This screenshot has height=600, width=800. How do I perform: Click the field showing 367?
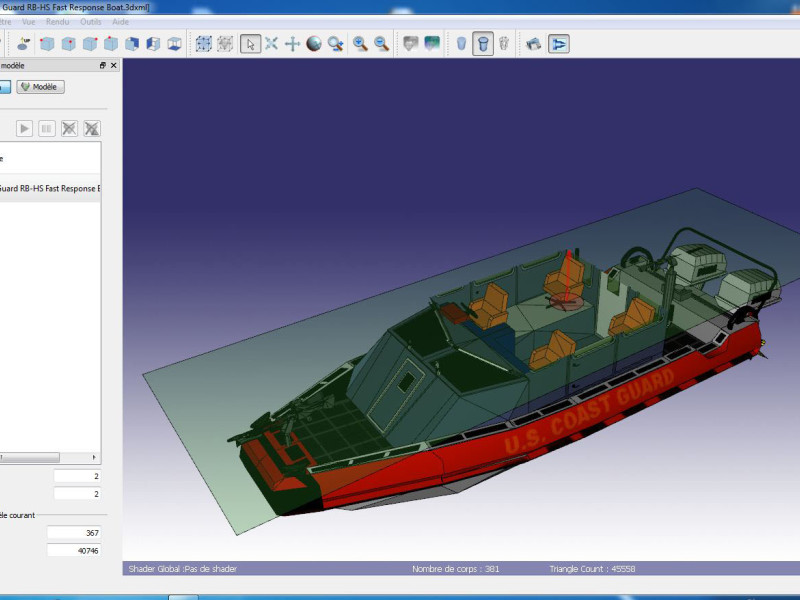(74, 533)
